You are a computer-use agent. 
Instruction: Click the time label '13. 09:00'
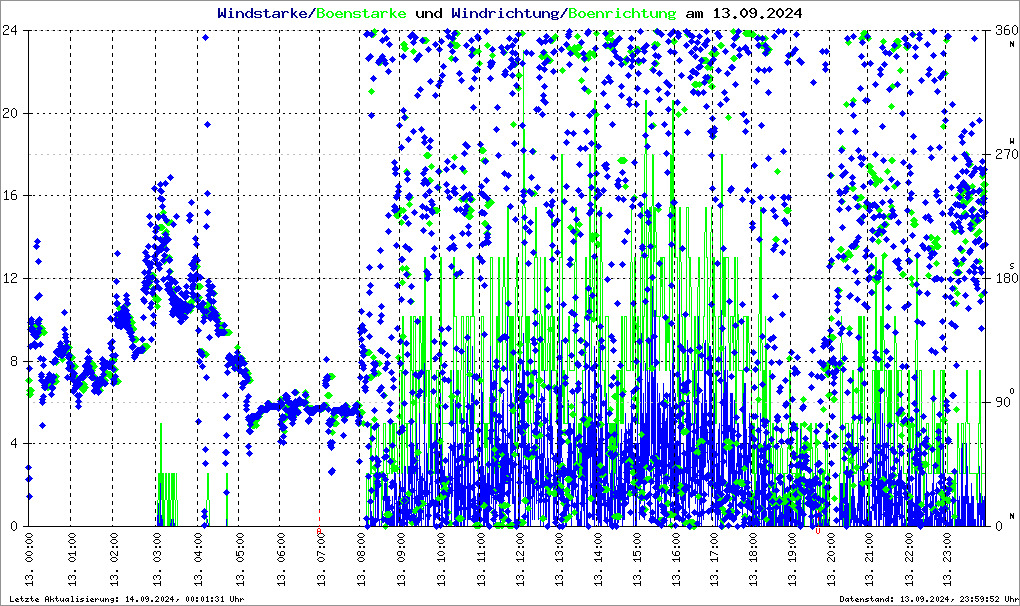coord(401,560)
